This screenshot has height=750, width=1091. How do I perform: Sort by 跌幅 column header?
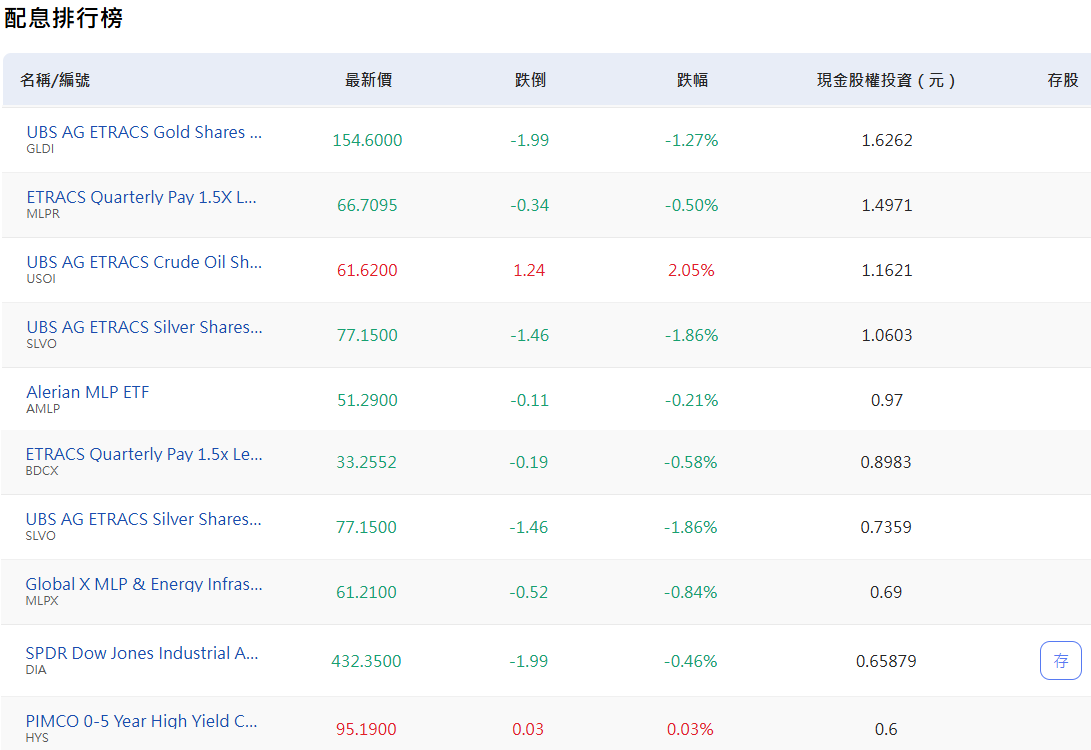click(692, 80)
